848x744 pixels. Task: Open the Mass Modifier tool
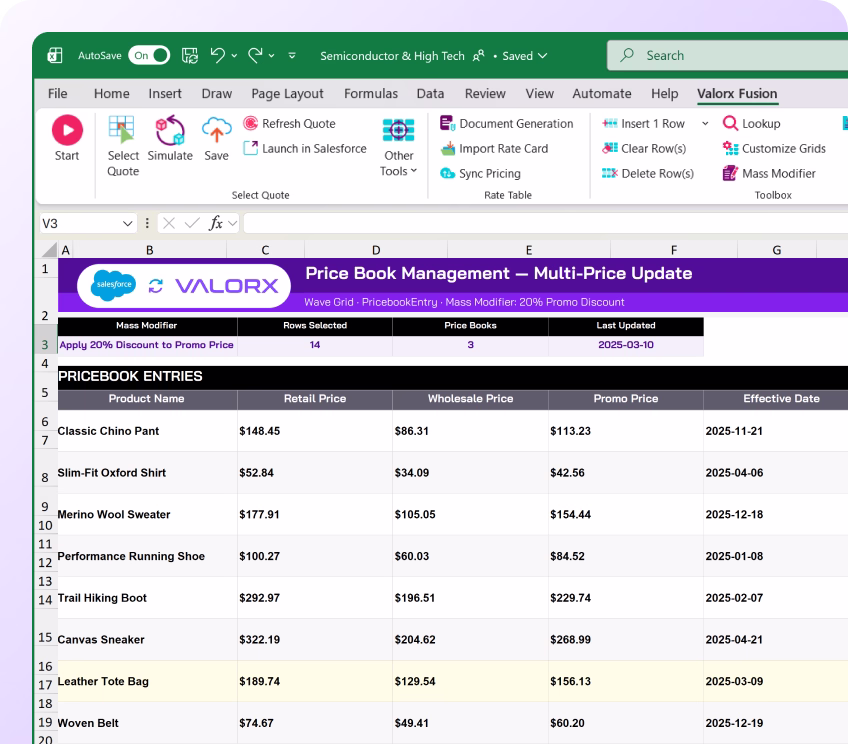[x=769, y=174]
